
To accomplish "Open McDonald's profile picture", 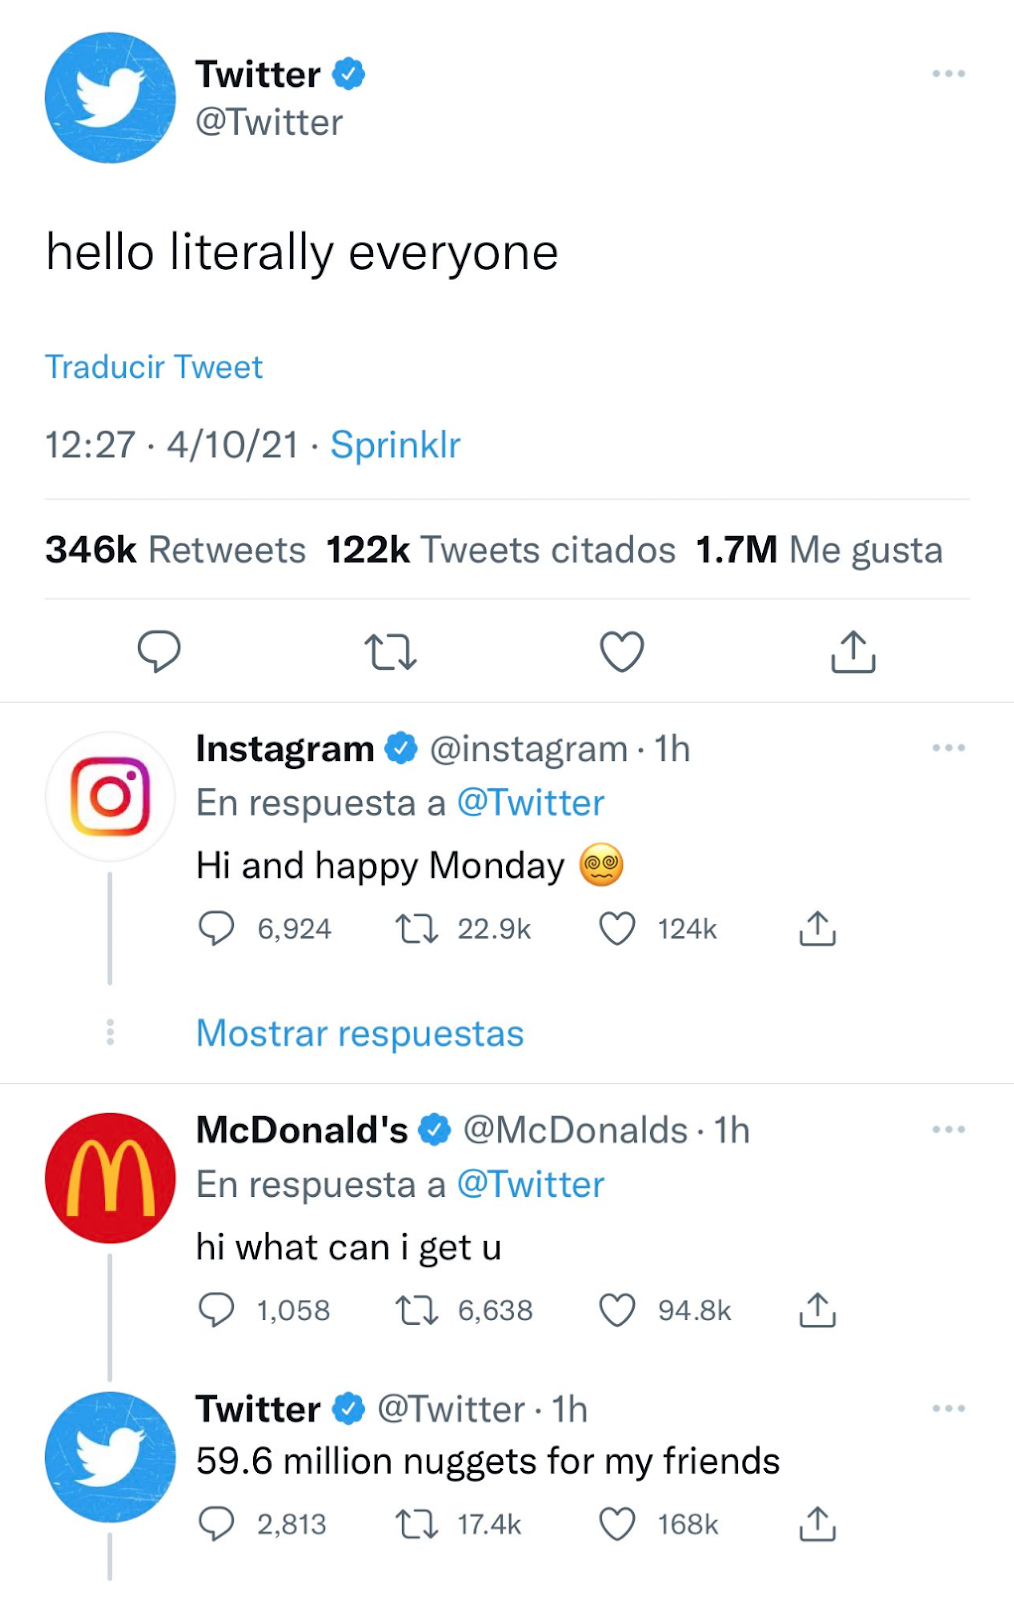I will coord(110,1178).
